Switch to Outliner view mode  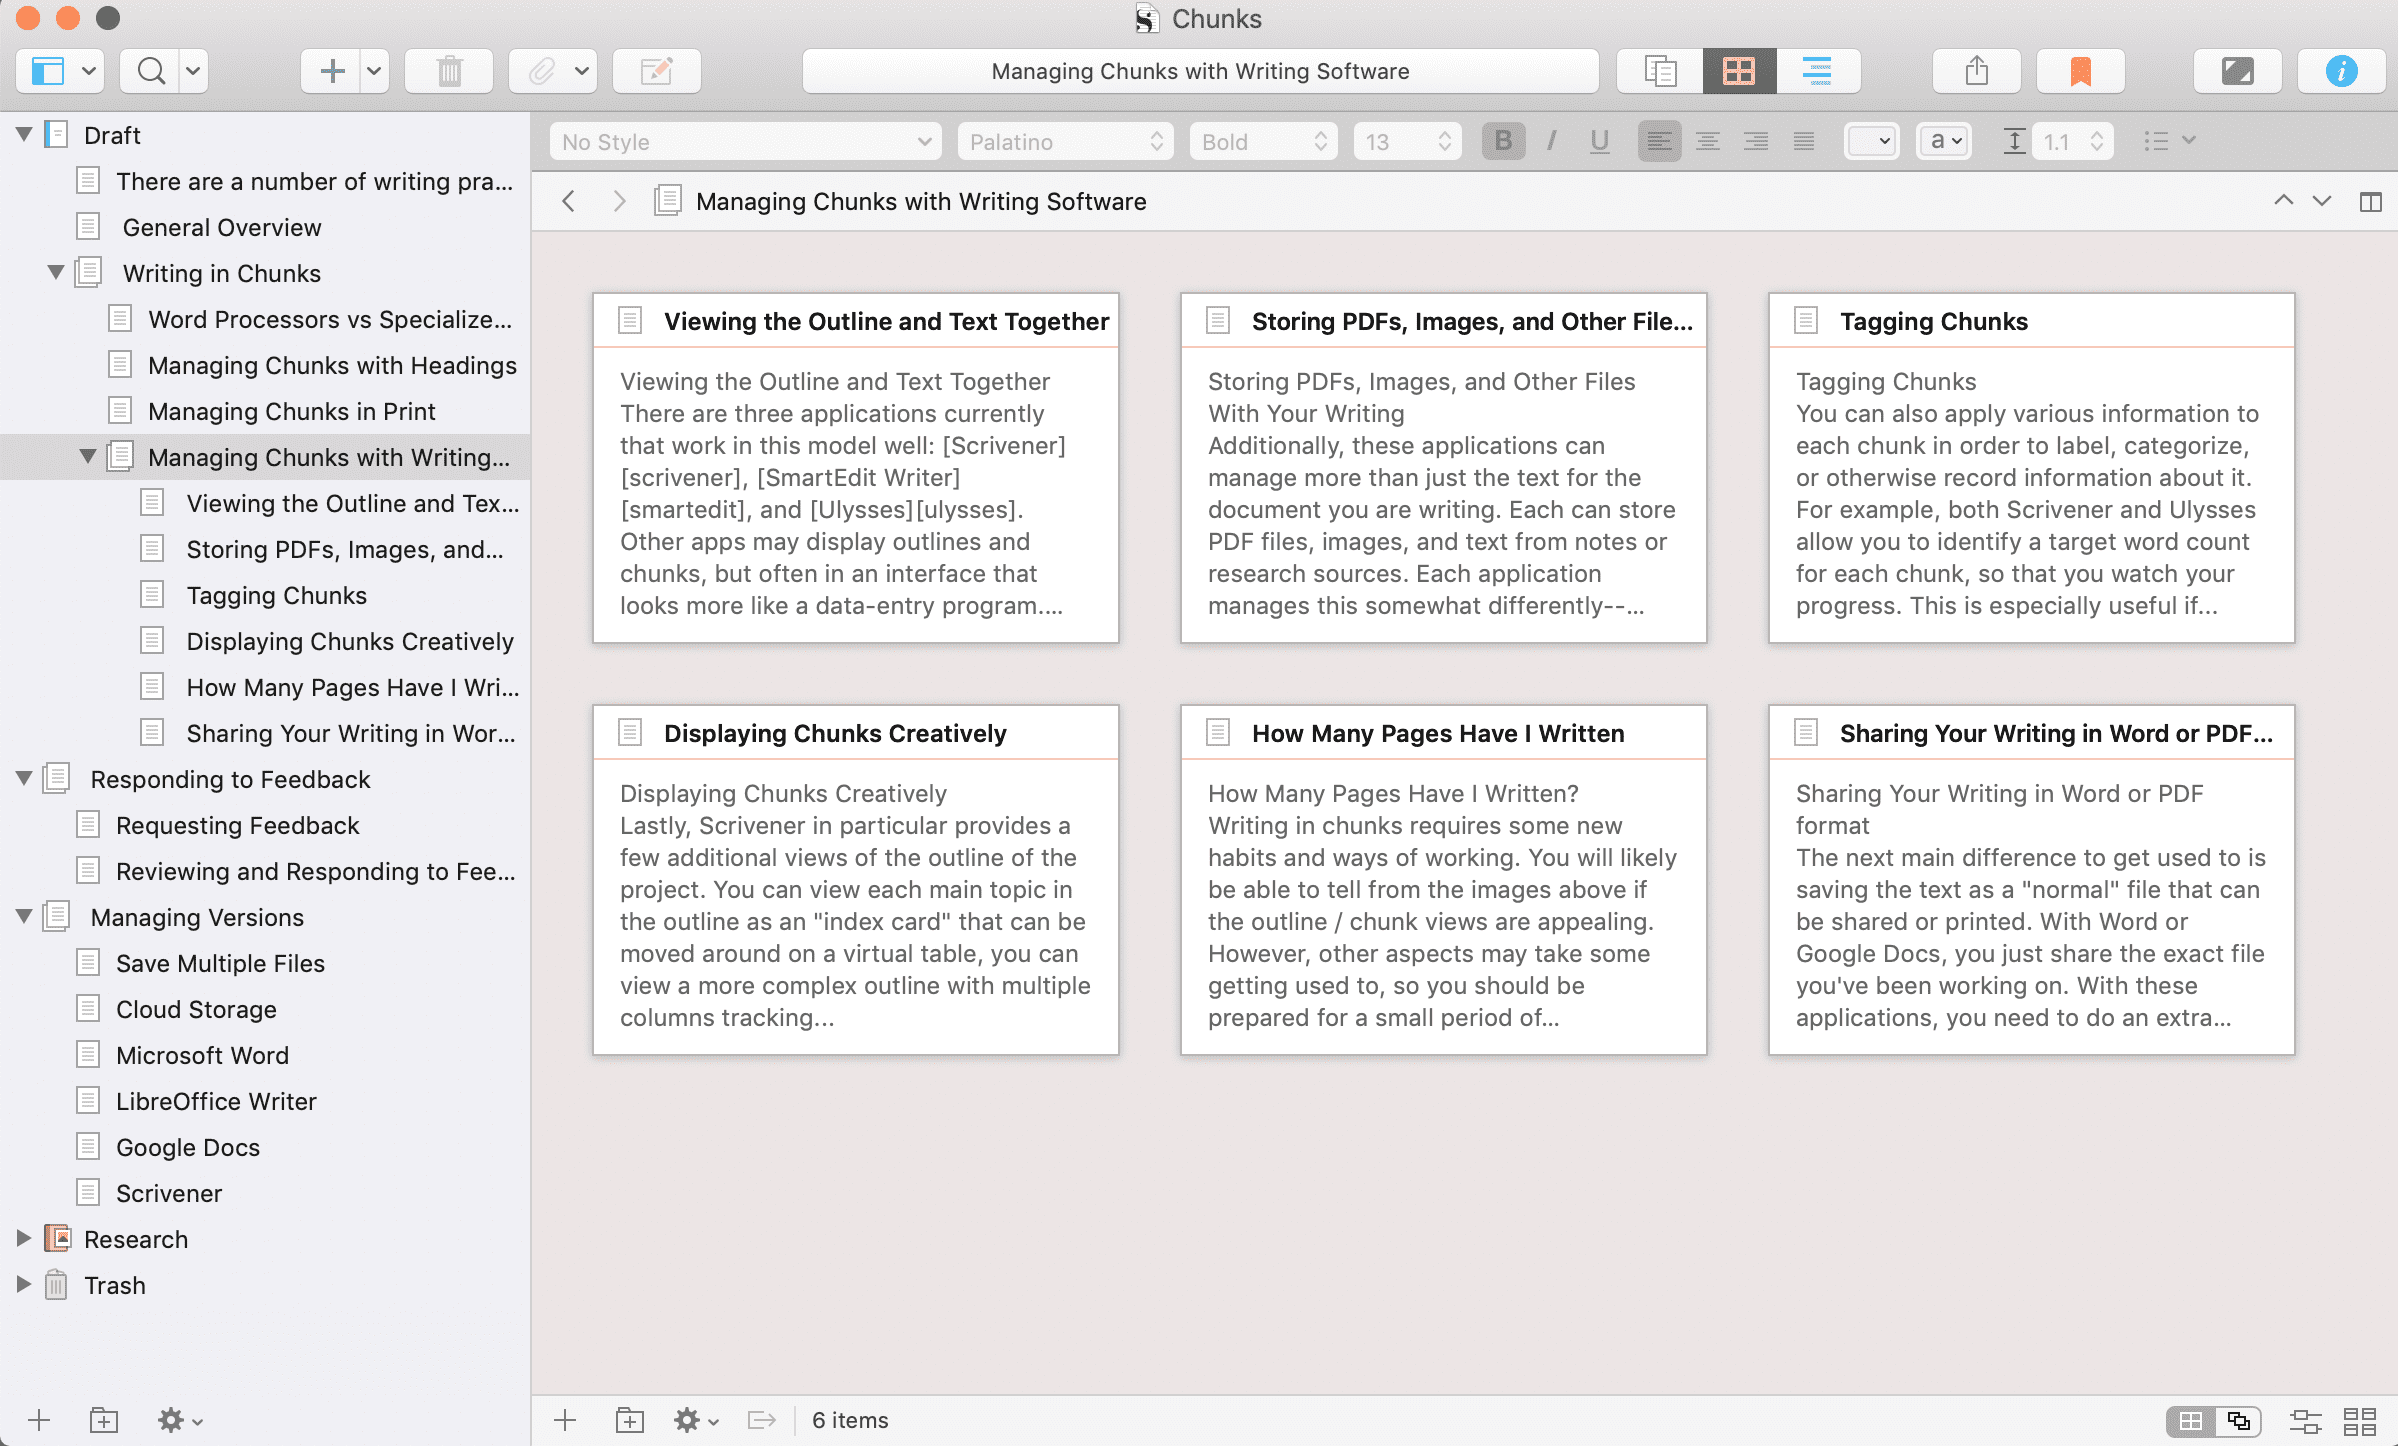click(x=1817, y=71)
